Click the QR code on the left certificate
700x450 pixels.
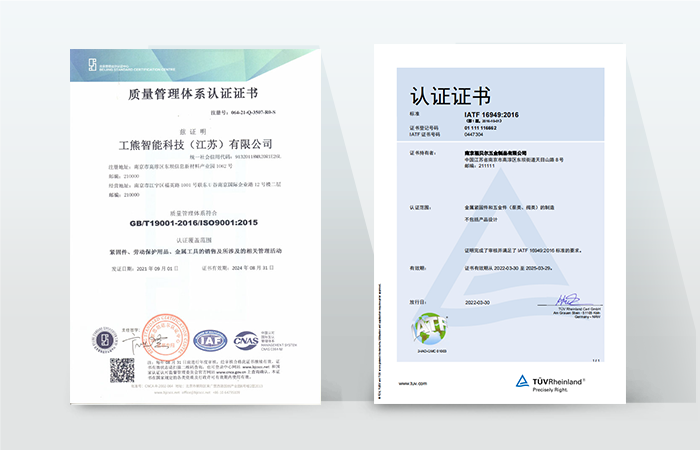tap(122, 370)
